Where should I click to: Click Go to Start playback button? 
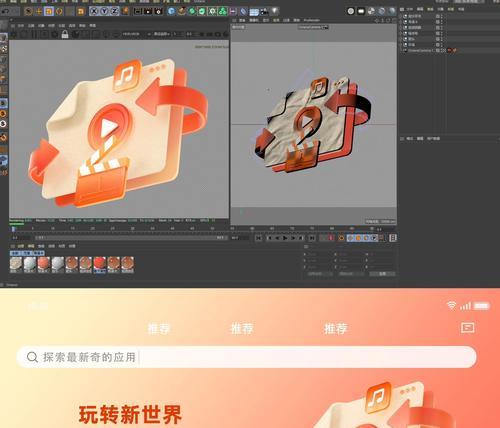(258, 238)
